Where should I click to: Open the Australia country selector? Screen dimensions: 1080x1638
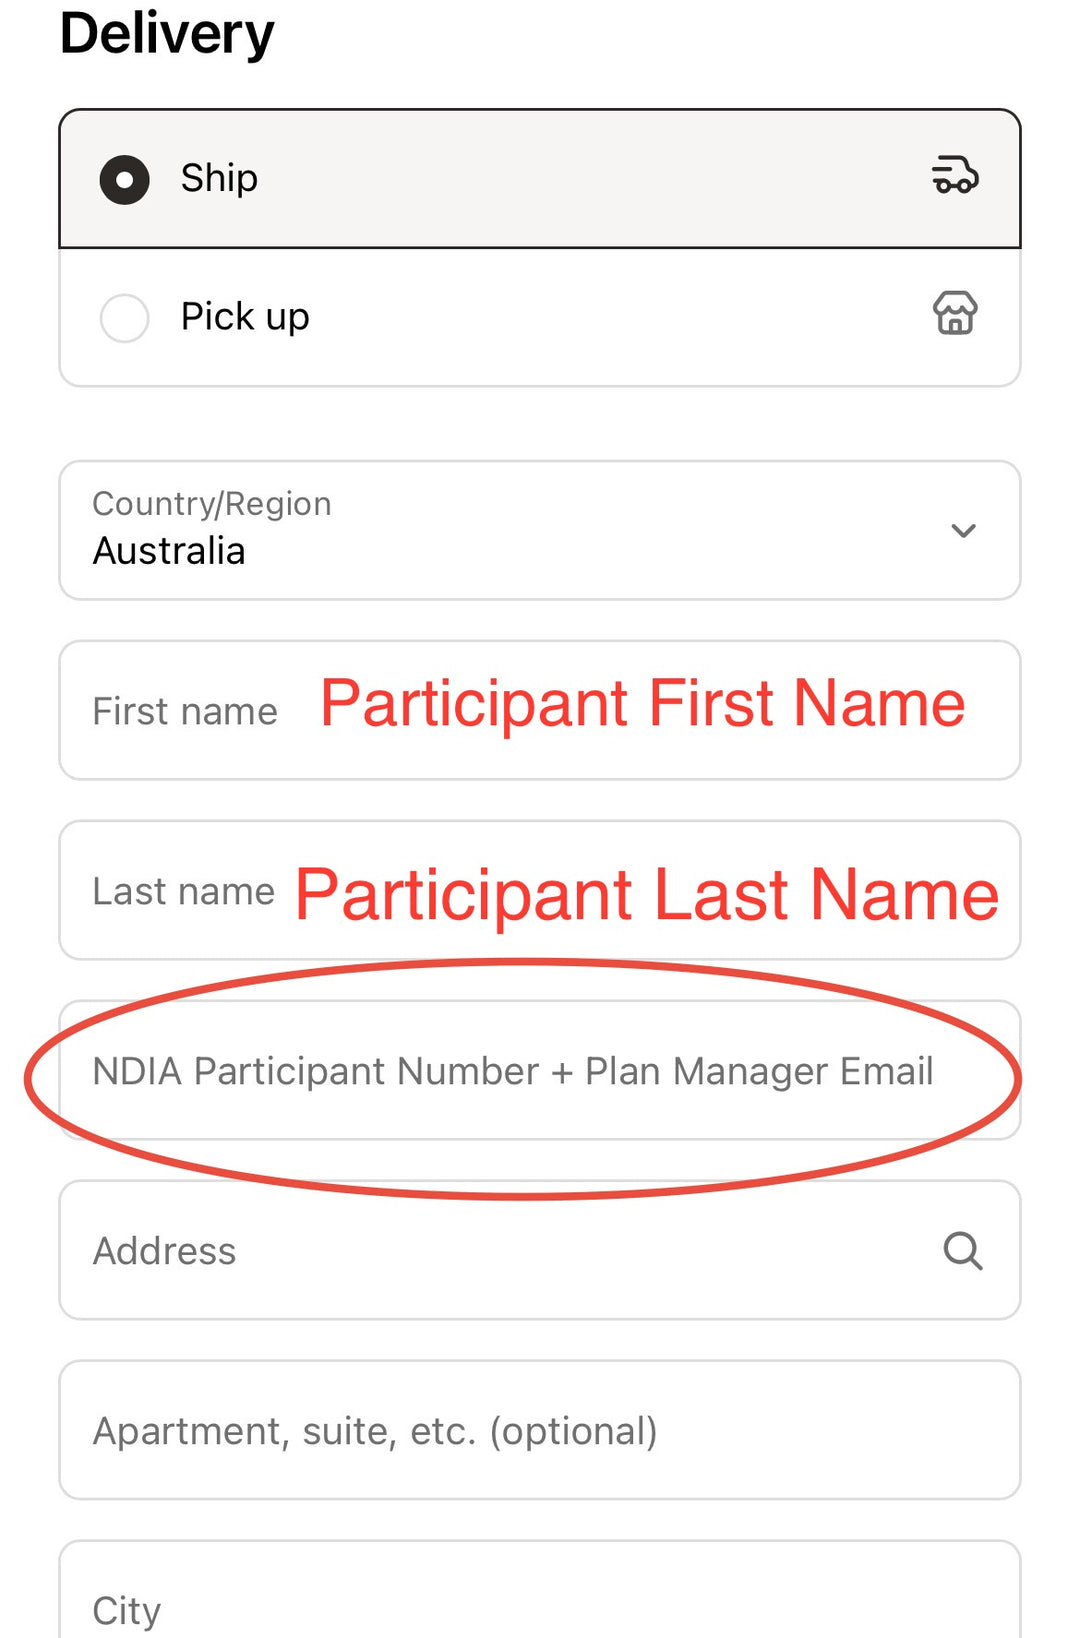point(540,530)
